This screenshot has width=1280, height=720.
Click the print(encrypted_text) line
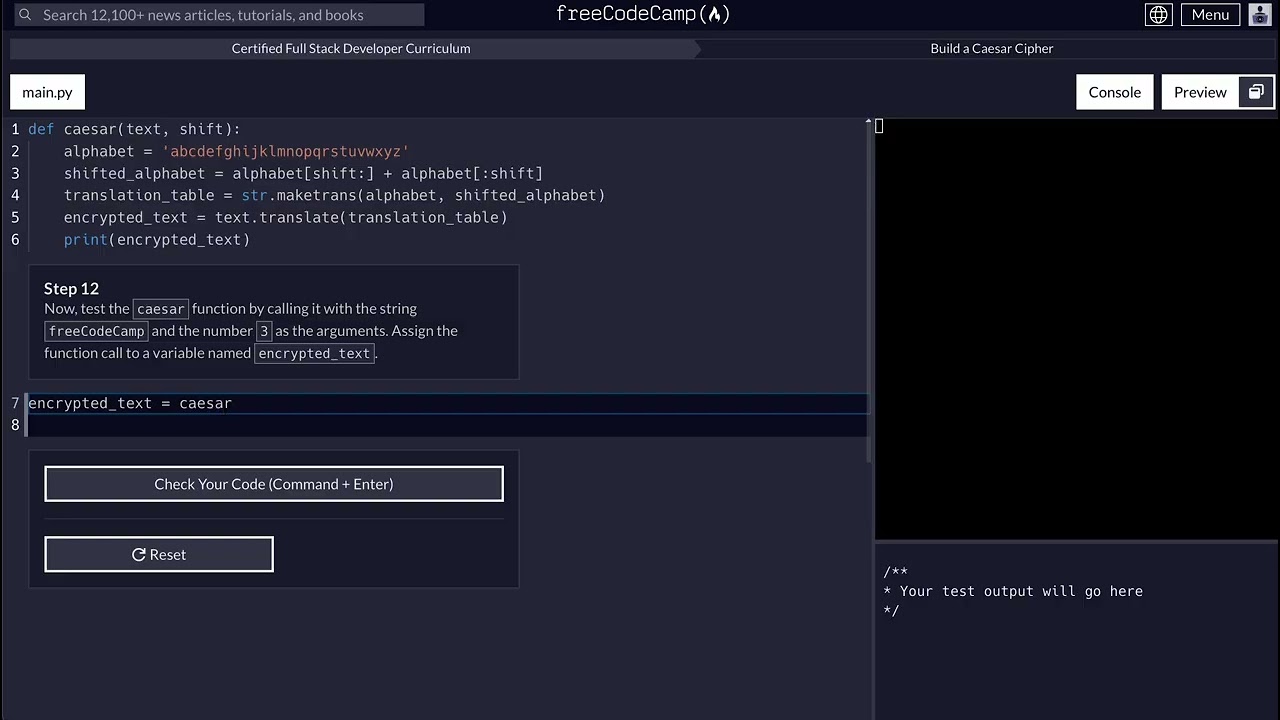pos(157,240)
